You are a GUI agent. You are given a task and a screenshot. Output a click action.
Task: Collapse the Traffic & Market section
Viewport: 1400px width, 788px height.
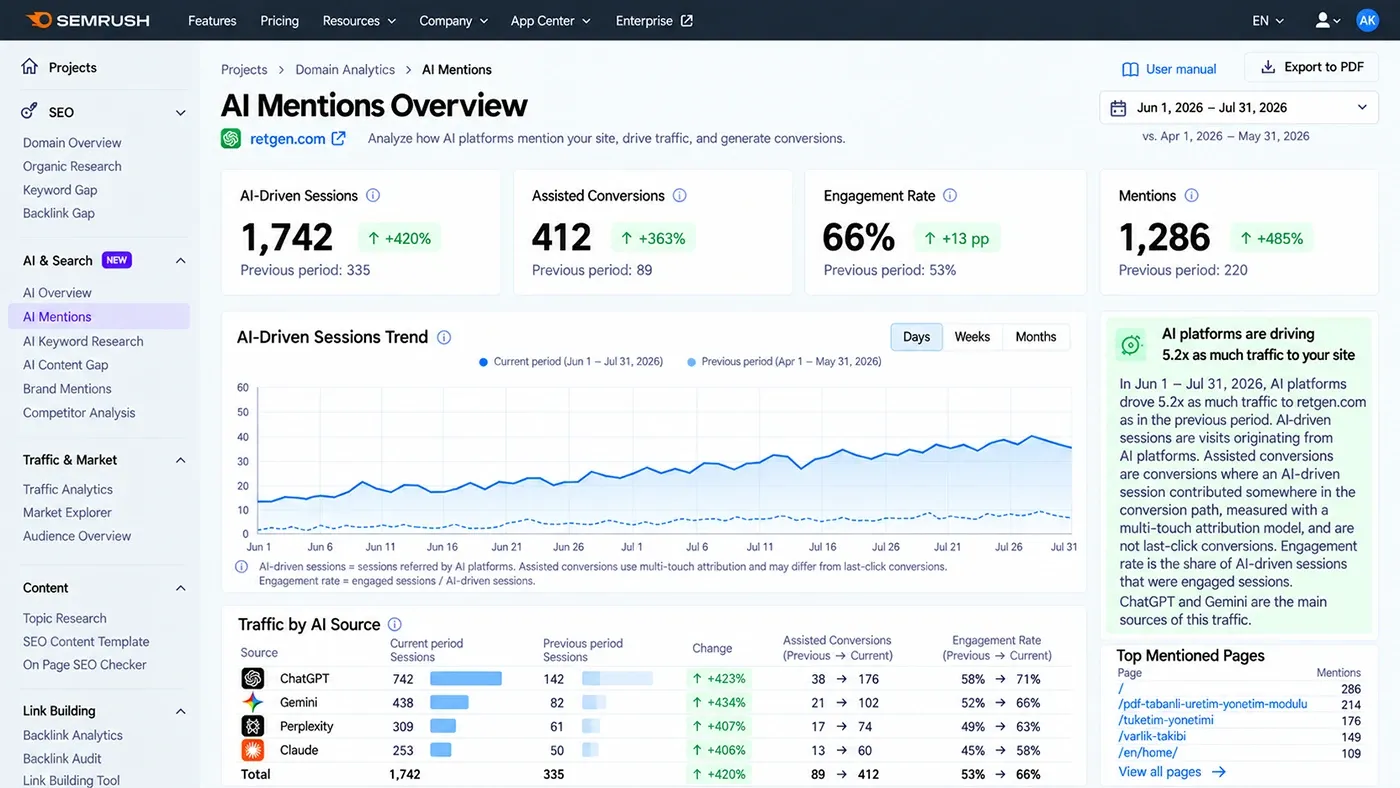point(181,460)
